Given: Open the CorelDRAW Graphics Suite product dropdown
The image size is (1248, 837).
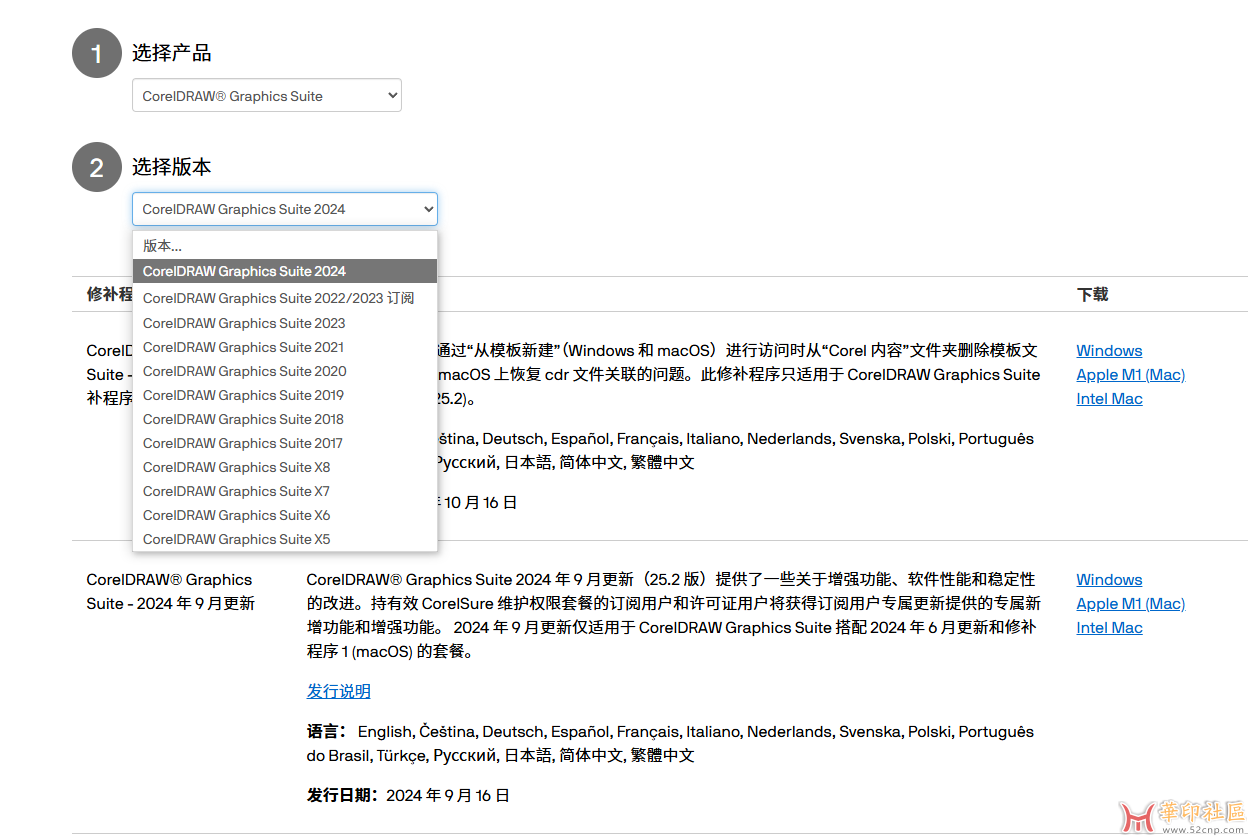Looking at the screenshot, I should [267, 96].
